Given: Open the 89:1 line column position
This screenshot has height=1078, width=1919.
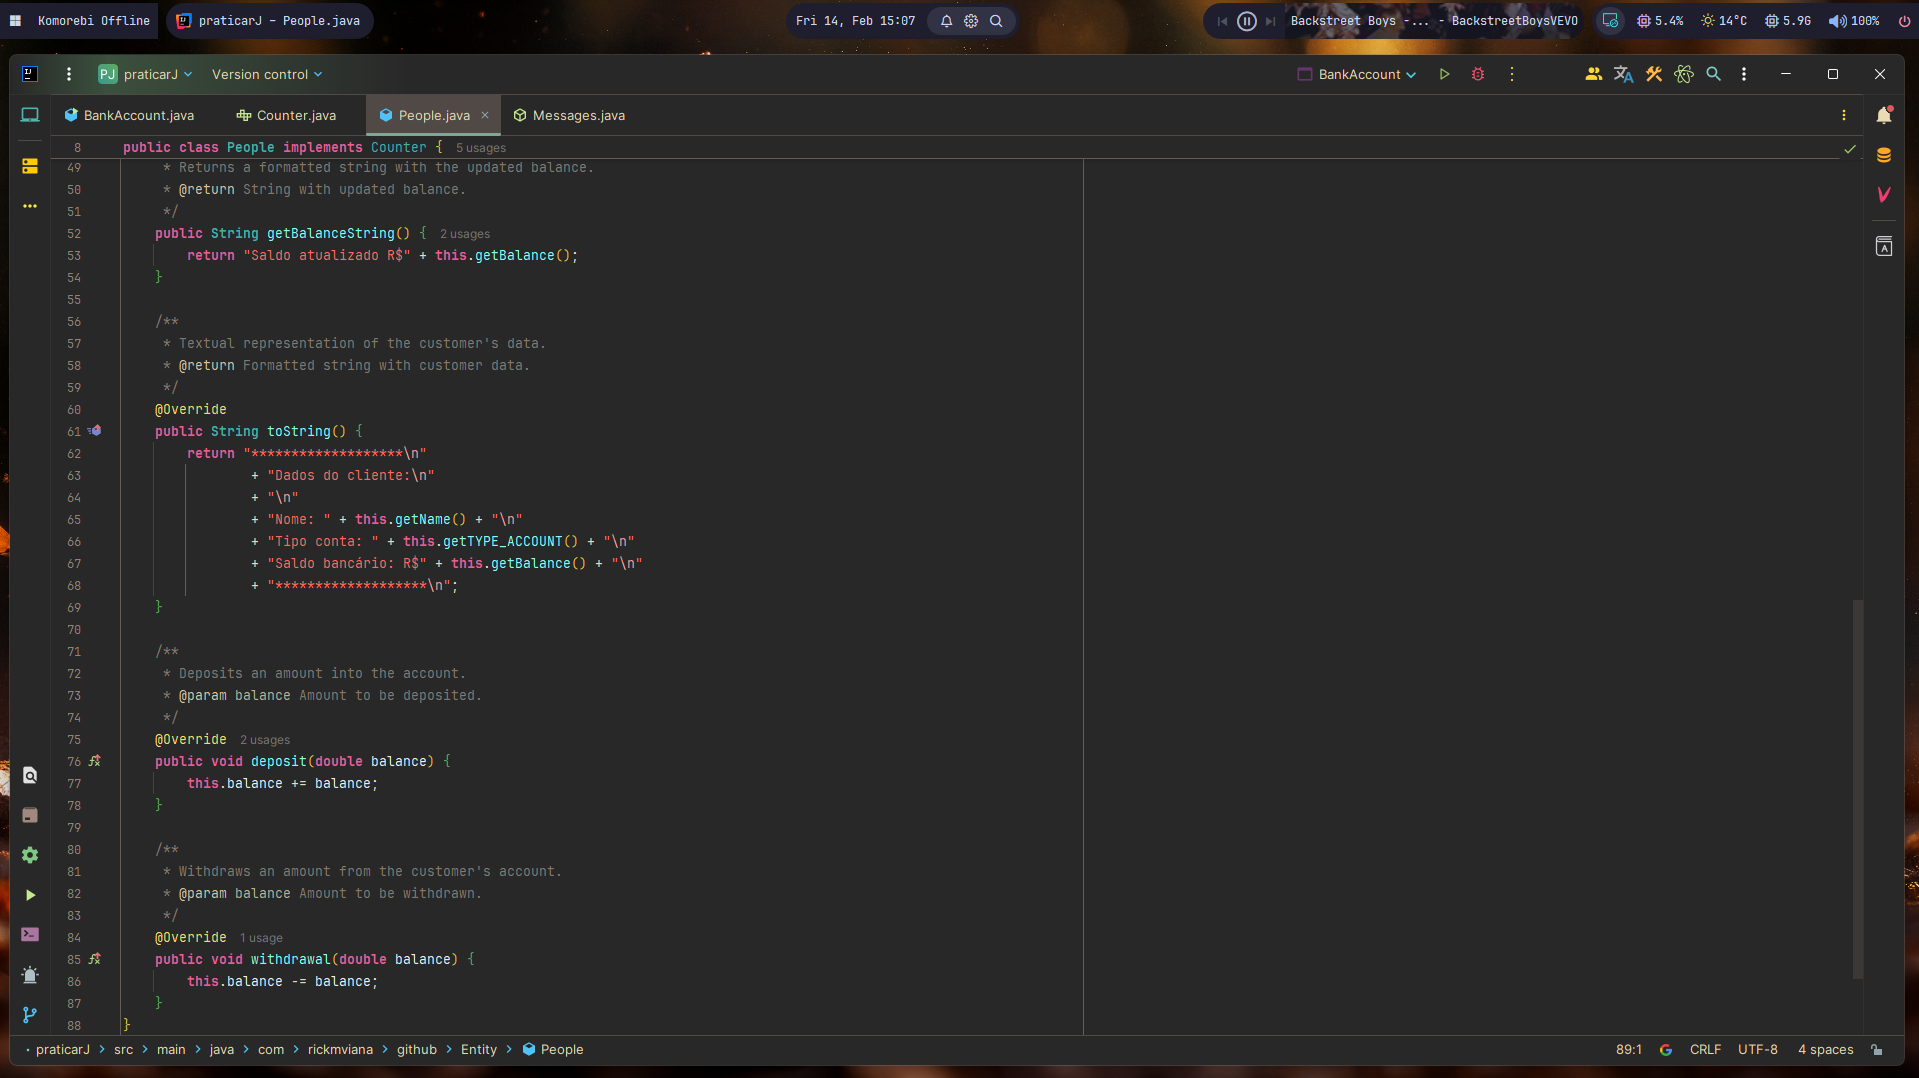Looking at the screenshot, I should pos(1628,1049).
